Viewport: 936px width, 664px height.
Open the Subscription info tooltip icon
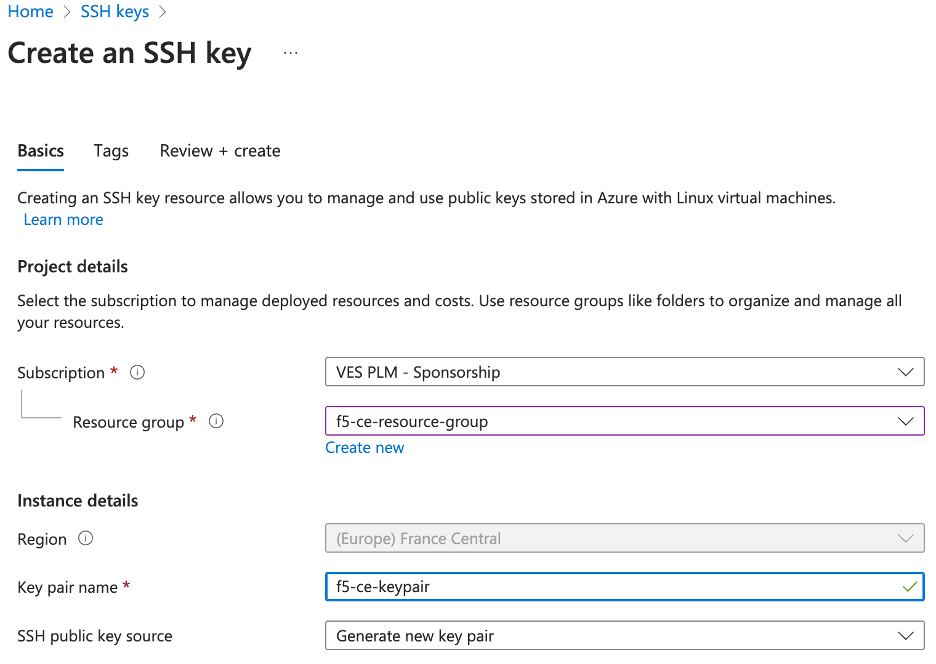click(x=137, y=372)
